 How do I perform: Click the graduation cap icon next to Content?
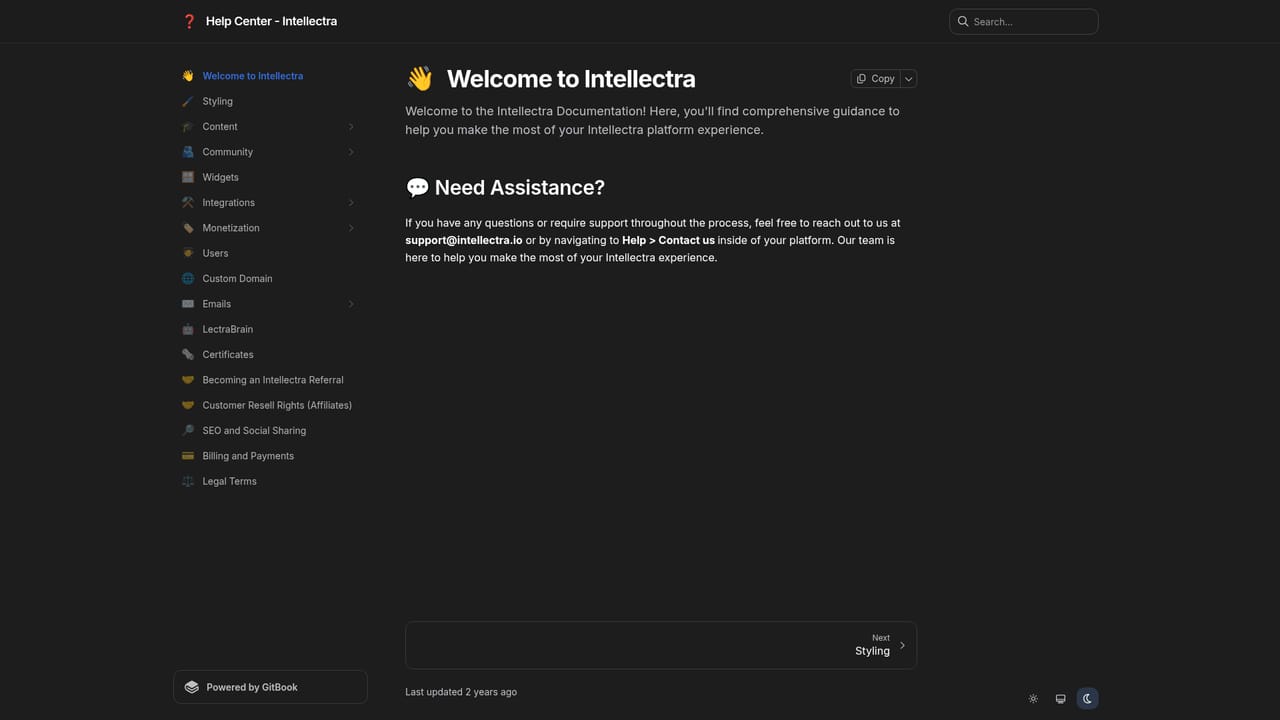pos(188,127)
